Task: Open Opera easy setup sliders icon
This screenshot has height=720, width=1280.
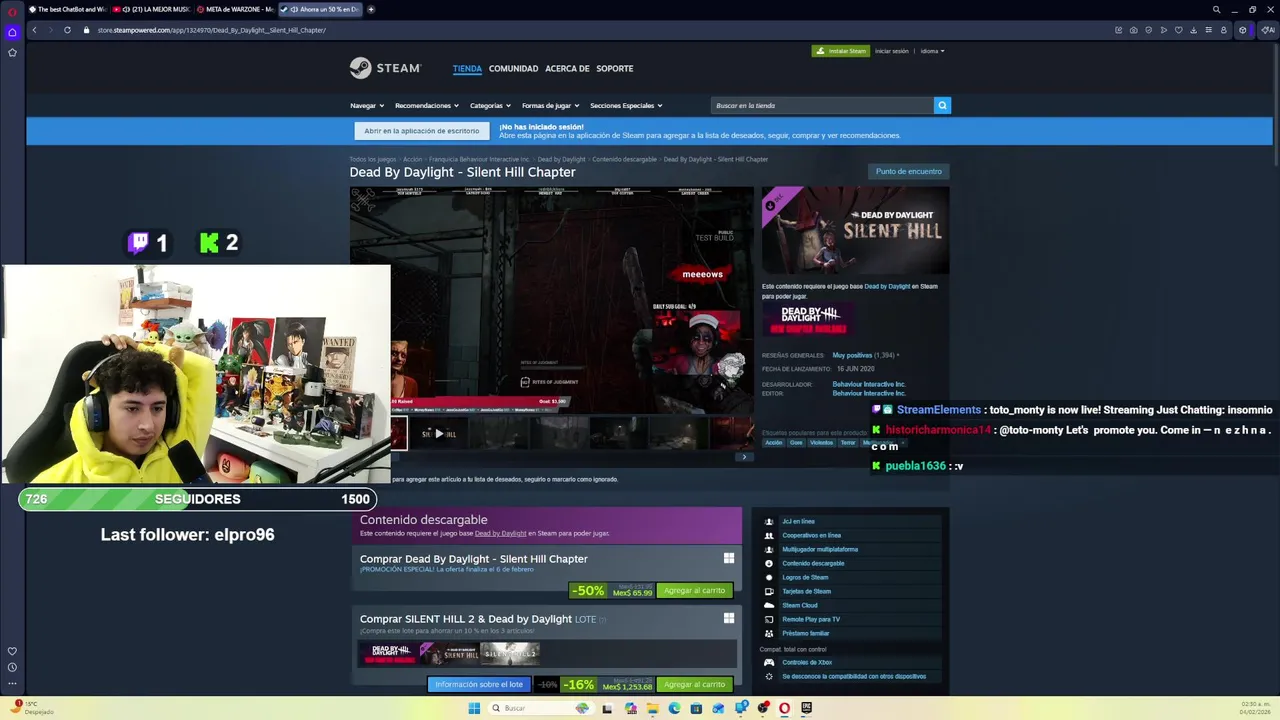Action: 1208,30
